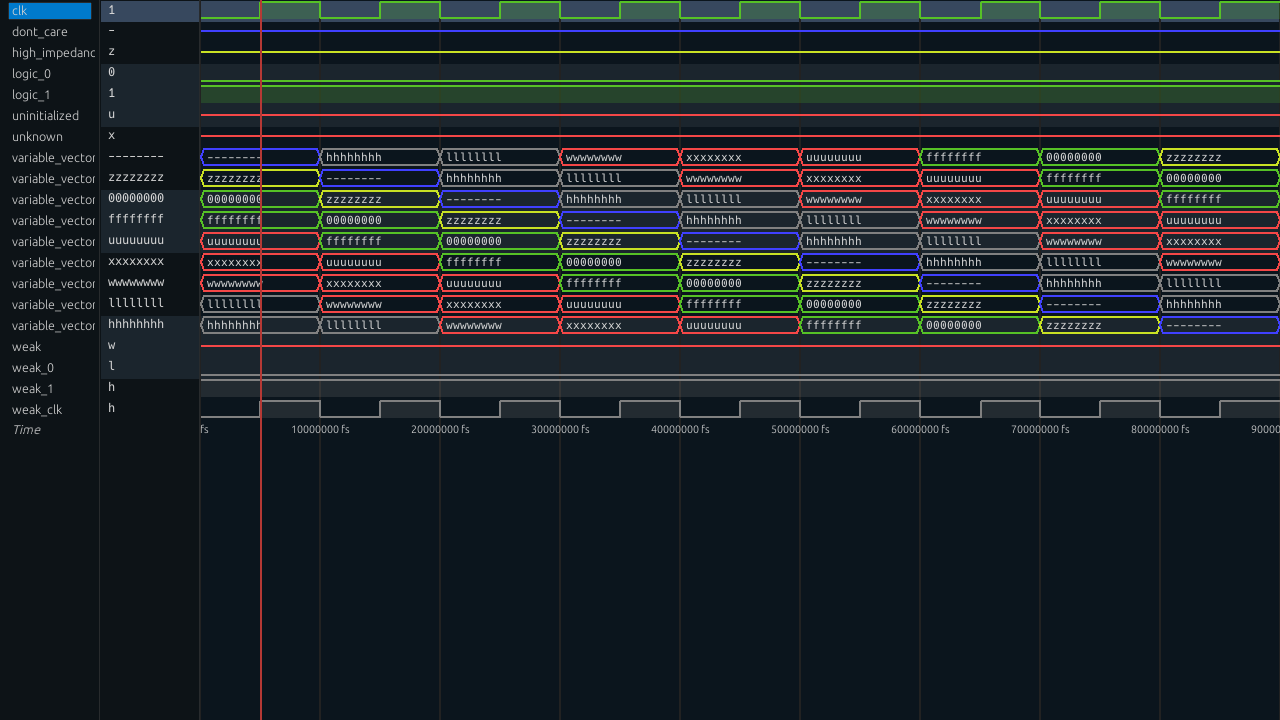Click the 50000000 fs timeline tick label
The width and height of the screenshot is (1280, 720).
pyautogui.click(x=800, y=429)
